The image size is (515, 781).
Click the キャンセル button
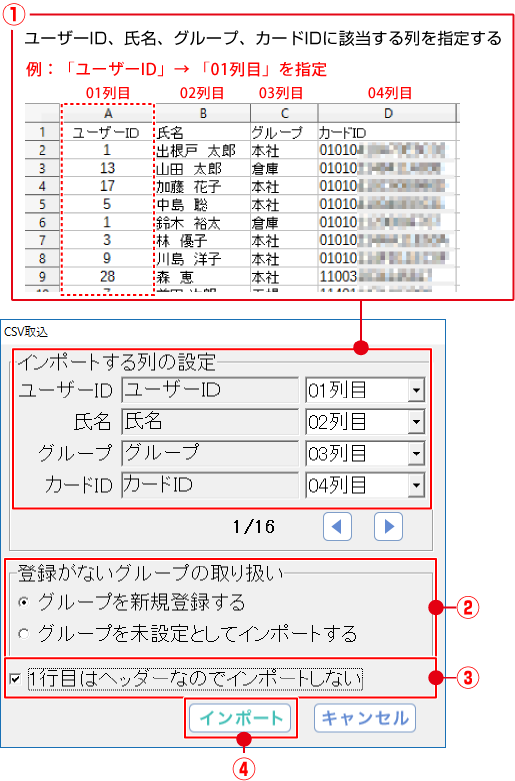(x=365, y=718)
